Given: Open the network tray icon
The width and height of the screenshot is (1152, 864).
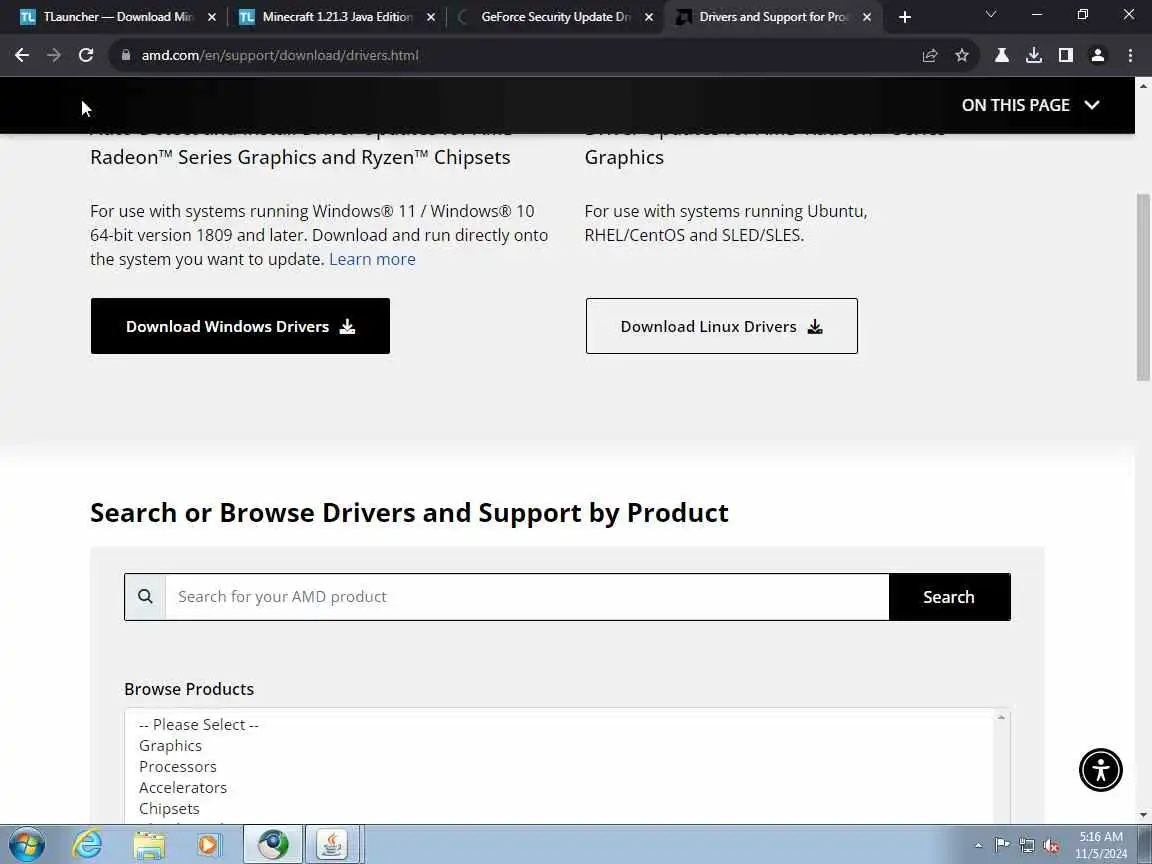Looking at the screenshot, I should tap(1027, 846).
